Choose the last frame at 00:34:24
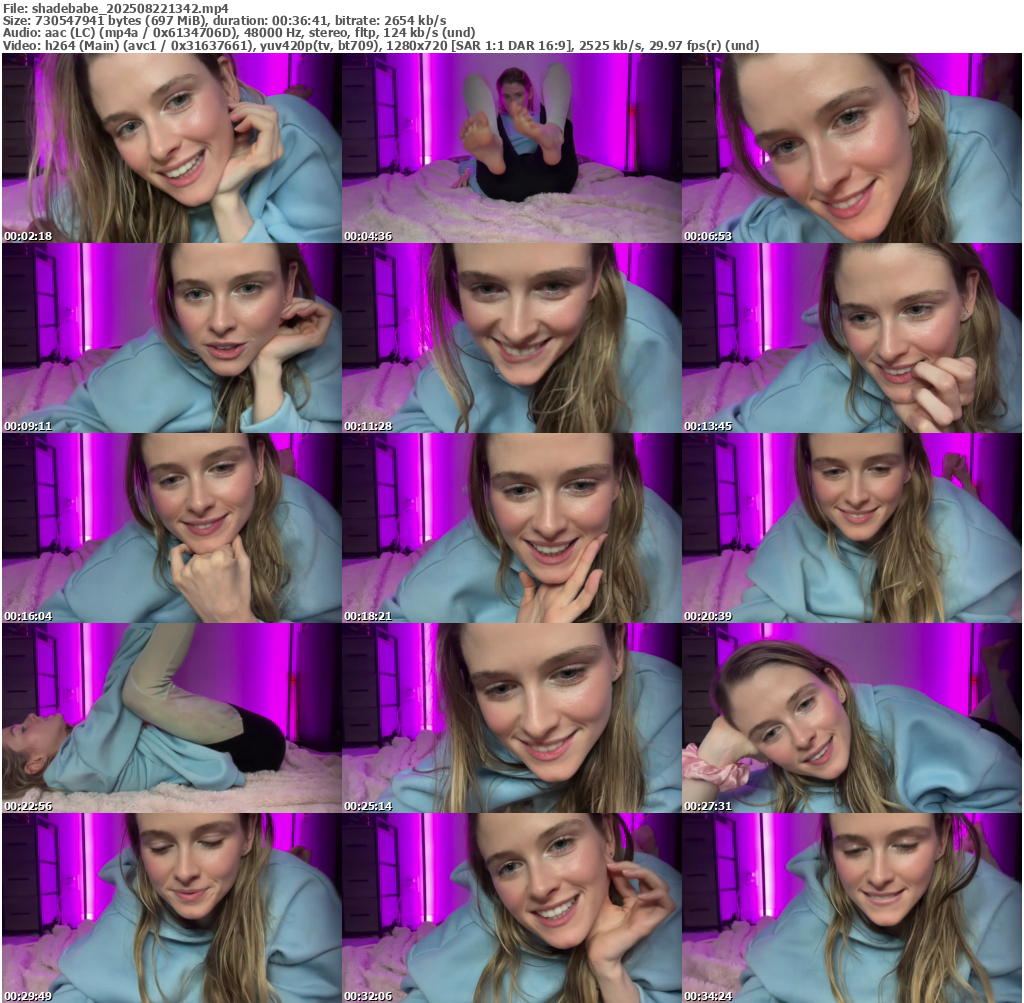The height and width of the screenshot is (1003, 1024). [x=852, y=908]
